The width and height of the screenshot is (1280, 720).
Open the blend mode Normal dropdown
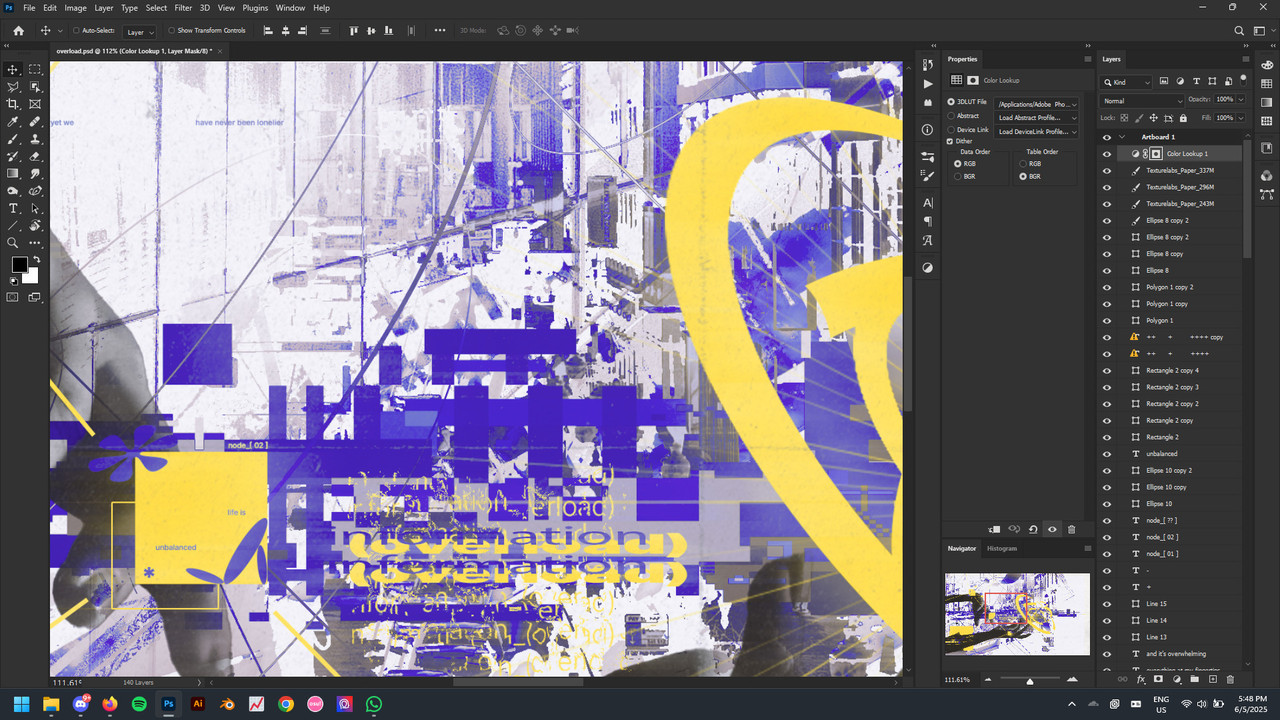[1141, 100]
